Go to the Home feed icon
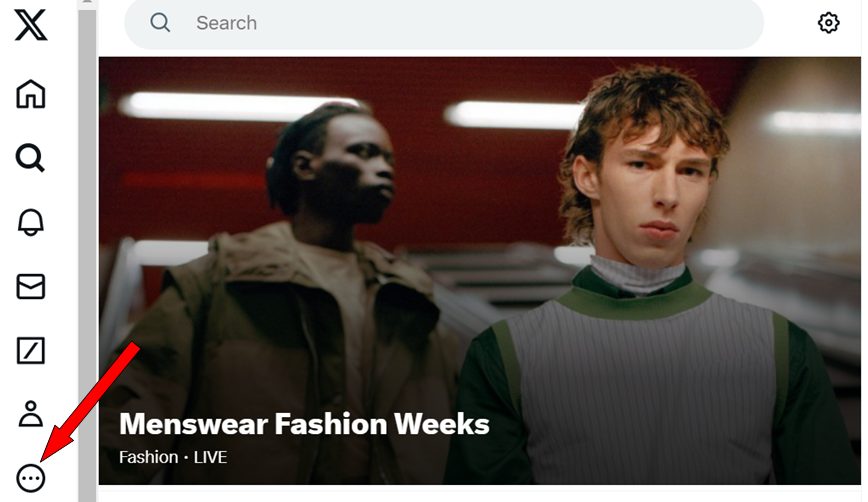The image size is (868, 502). pyautogui.click(x=30, y=94)
